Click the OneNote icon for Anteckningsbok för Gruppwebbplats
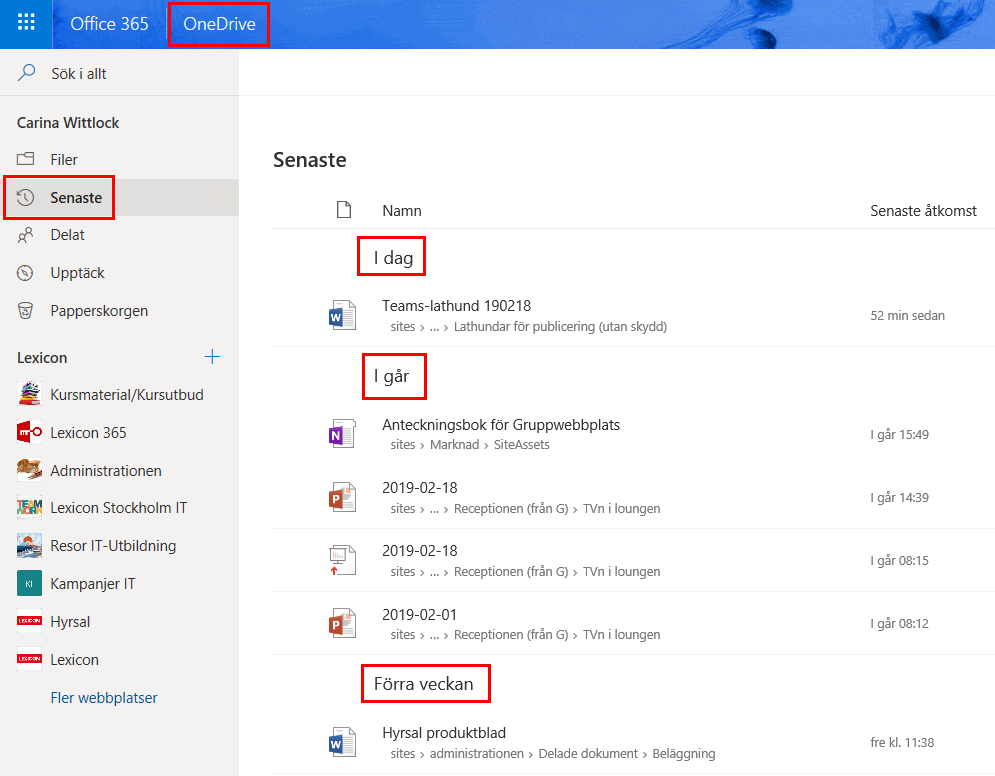 point(343,434)
